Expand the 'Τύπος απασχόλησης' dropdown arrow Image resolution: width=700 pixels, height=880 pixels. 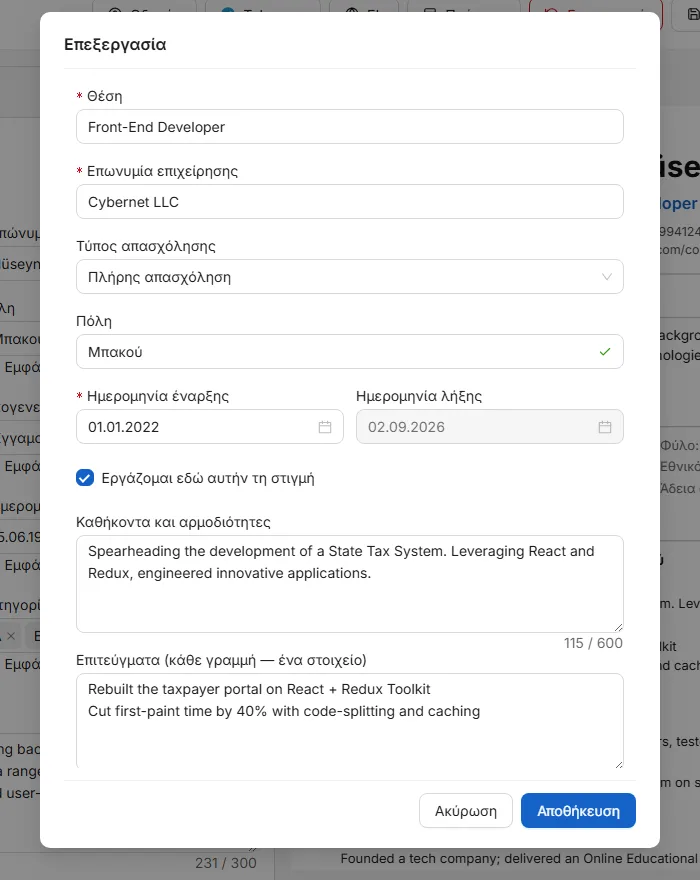tap(606, 277)
